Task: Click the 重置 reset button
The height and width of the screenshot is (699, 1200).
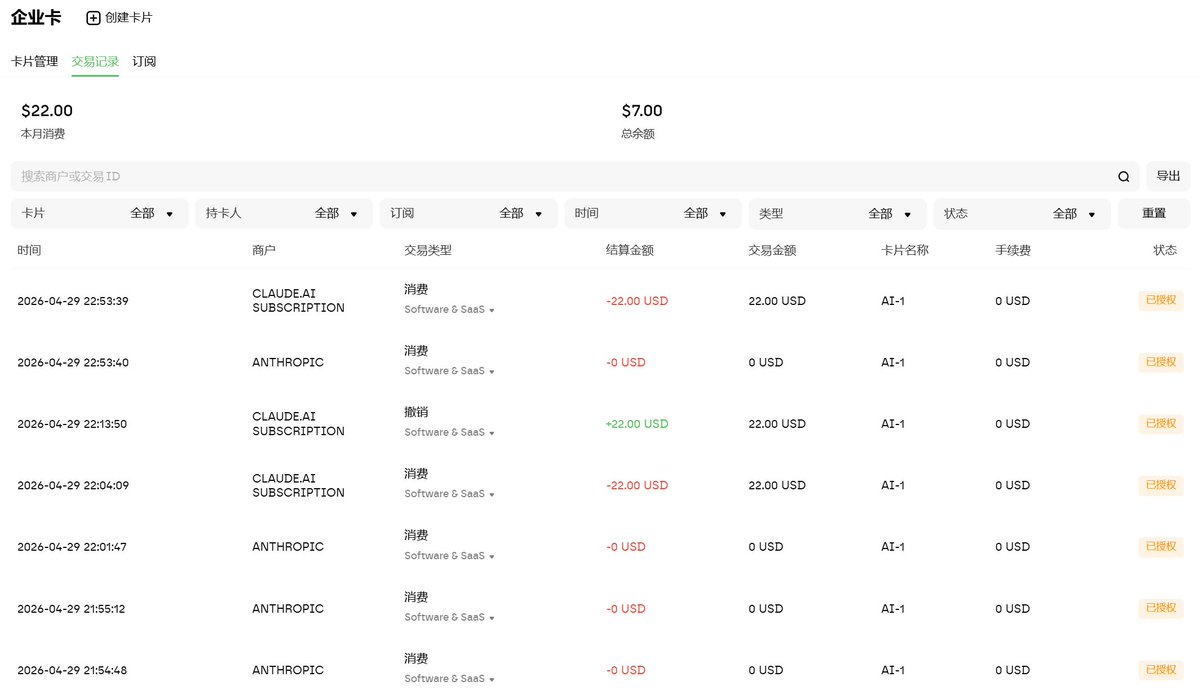Action: (x=1154, y=214)
